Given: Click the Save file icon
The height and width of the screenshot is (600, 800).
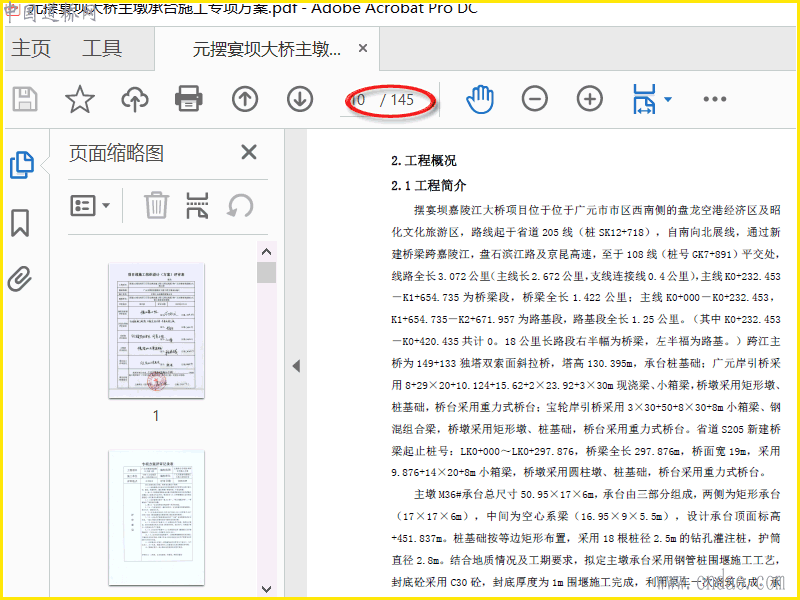Looking at the screenshot, I should click(25, 99).
